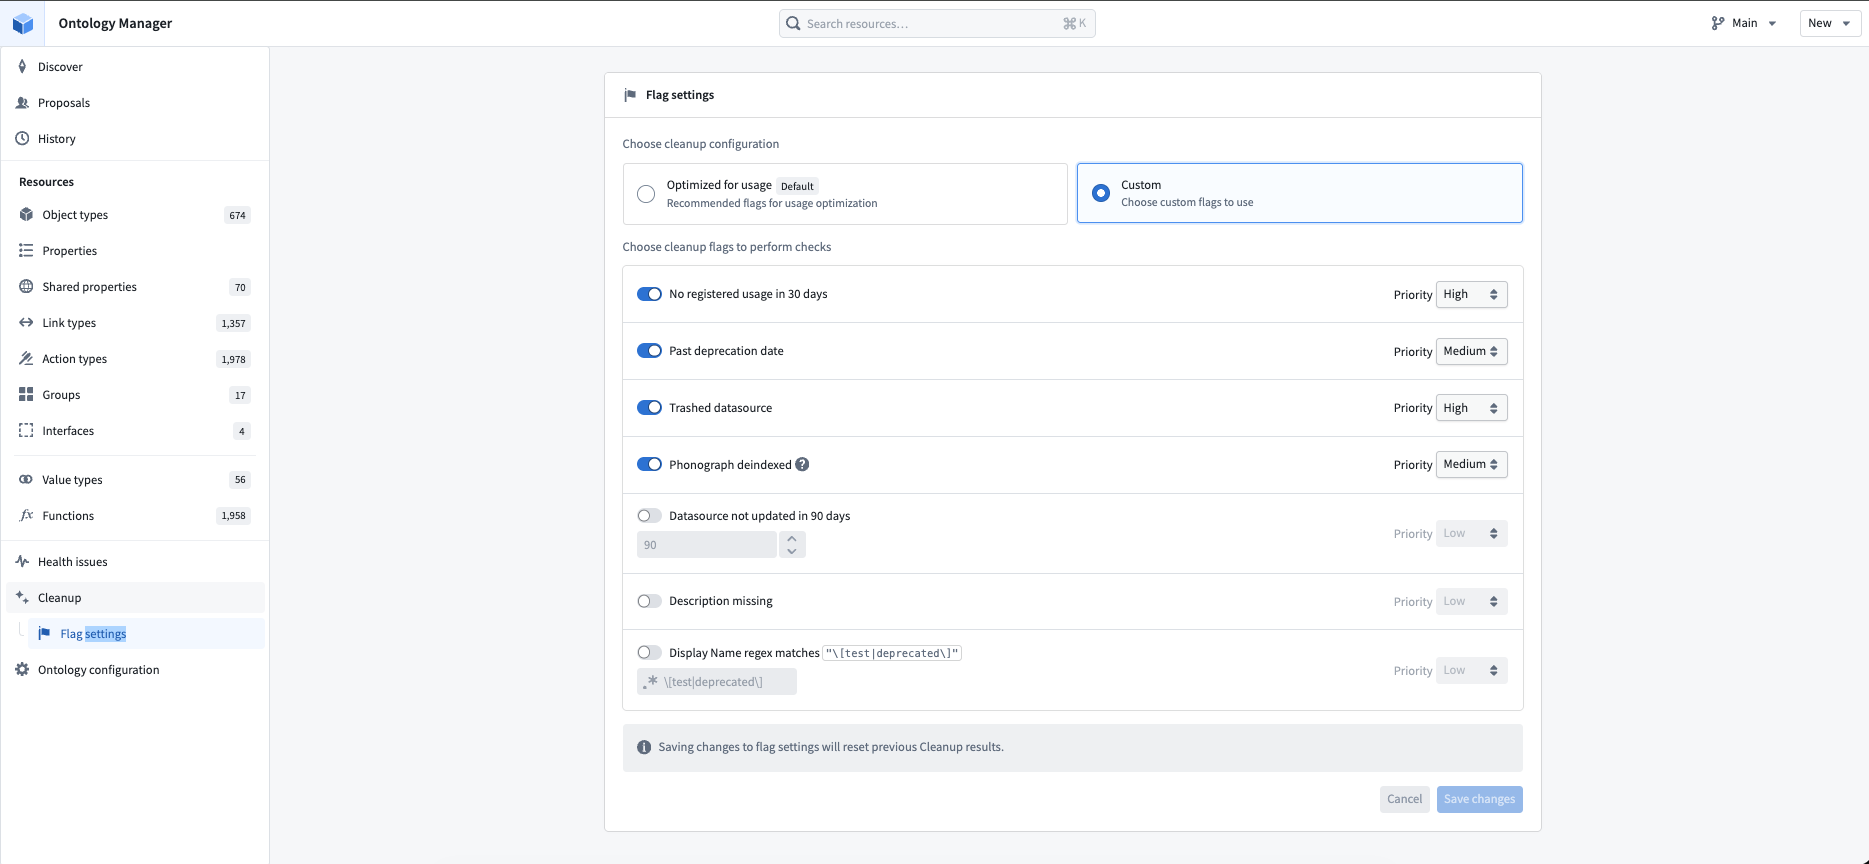Click the Main branch icon
The image size is (1869, 864).
[1718, 23]
